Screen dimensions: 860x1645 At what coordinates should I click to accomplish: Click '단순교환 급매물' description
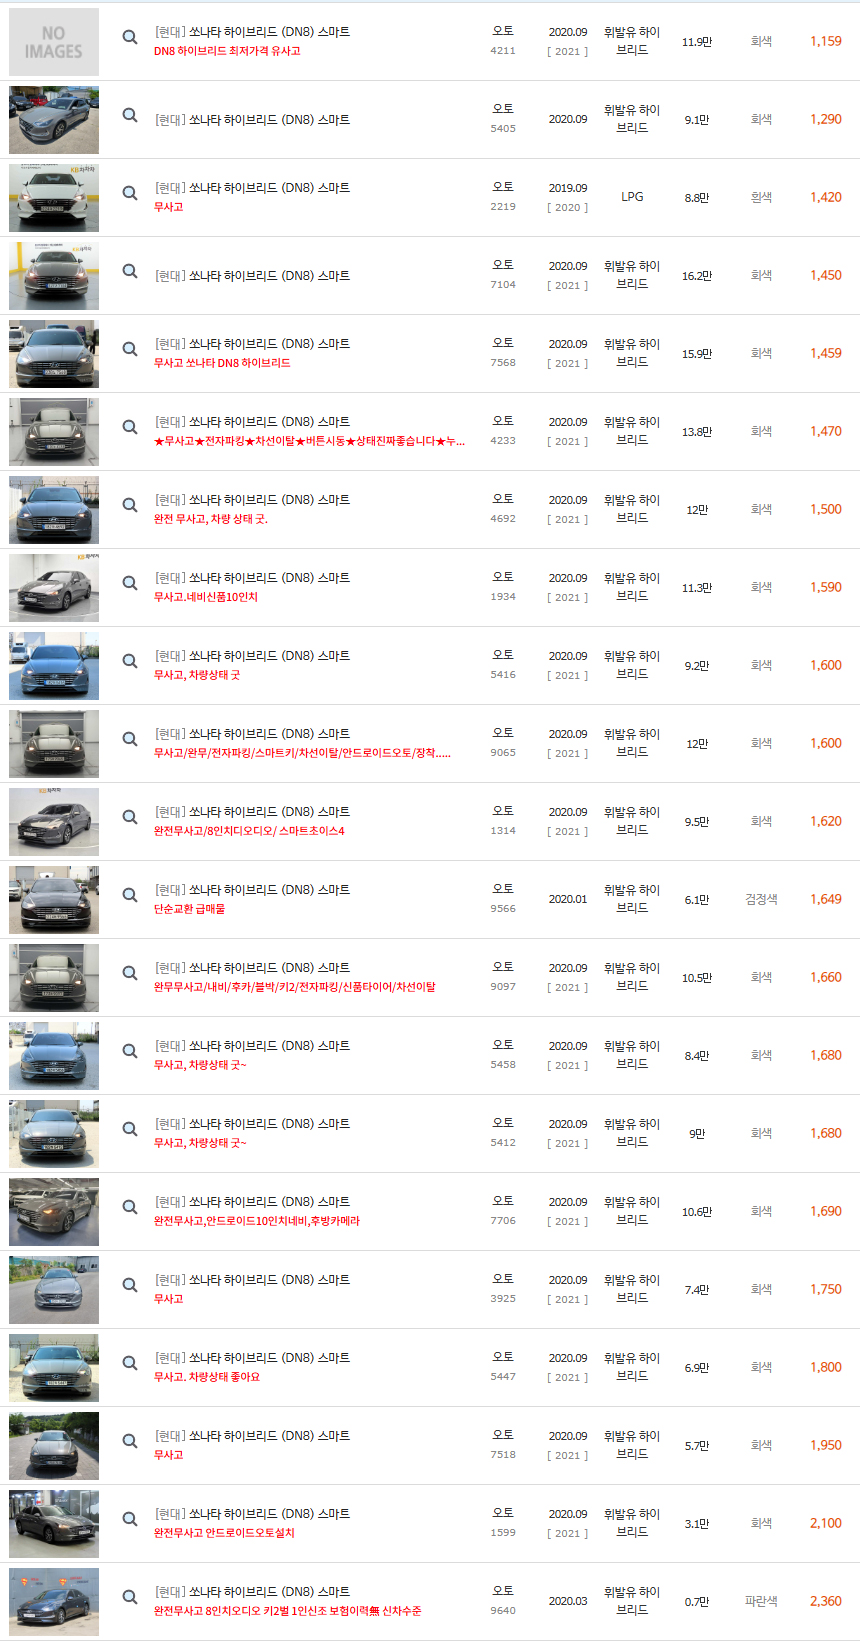190,909
